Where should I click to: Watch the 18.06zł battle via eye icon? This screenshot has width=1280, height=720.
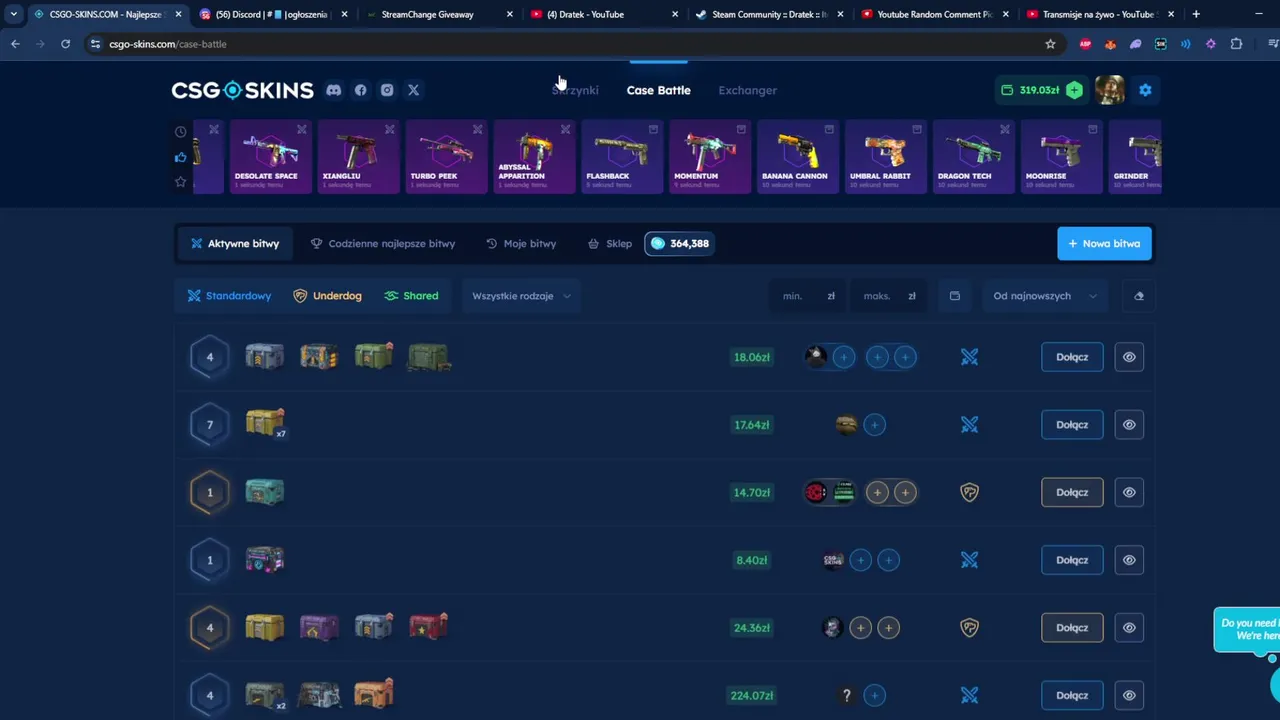(1129, 357)
